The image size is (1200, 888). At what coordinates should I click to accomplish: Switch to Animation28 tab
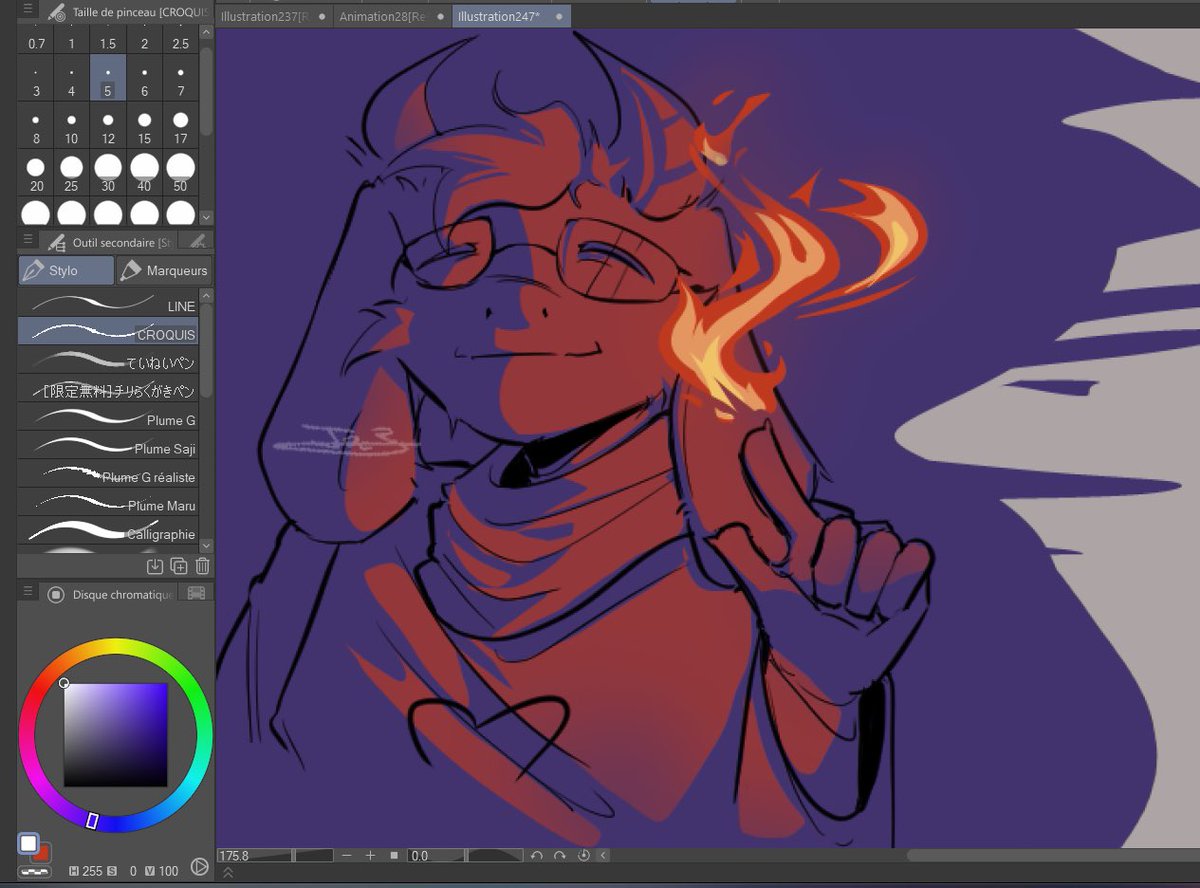[x=391, y=17]
